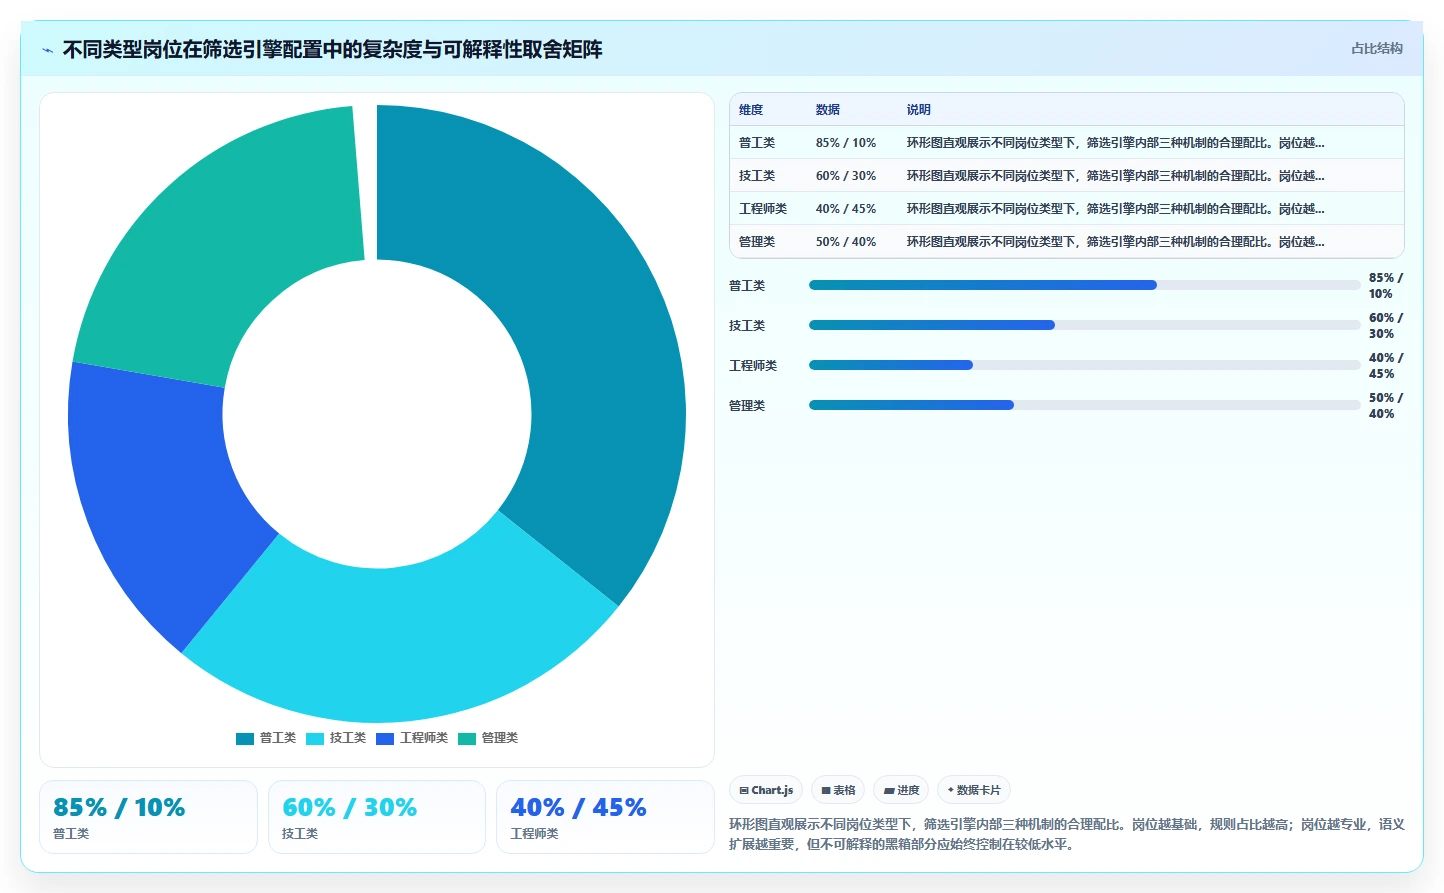
Task: Click the 进度 chip icon
Action: 888,791
